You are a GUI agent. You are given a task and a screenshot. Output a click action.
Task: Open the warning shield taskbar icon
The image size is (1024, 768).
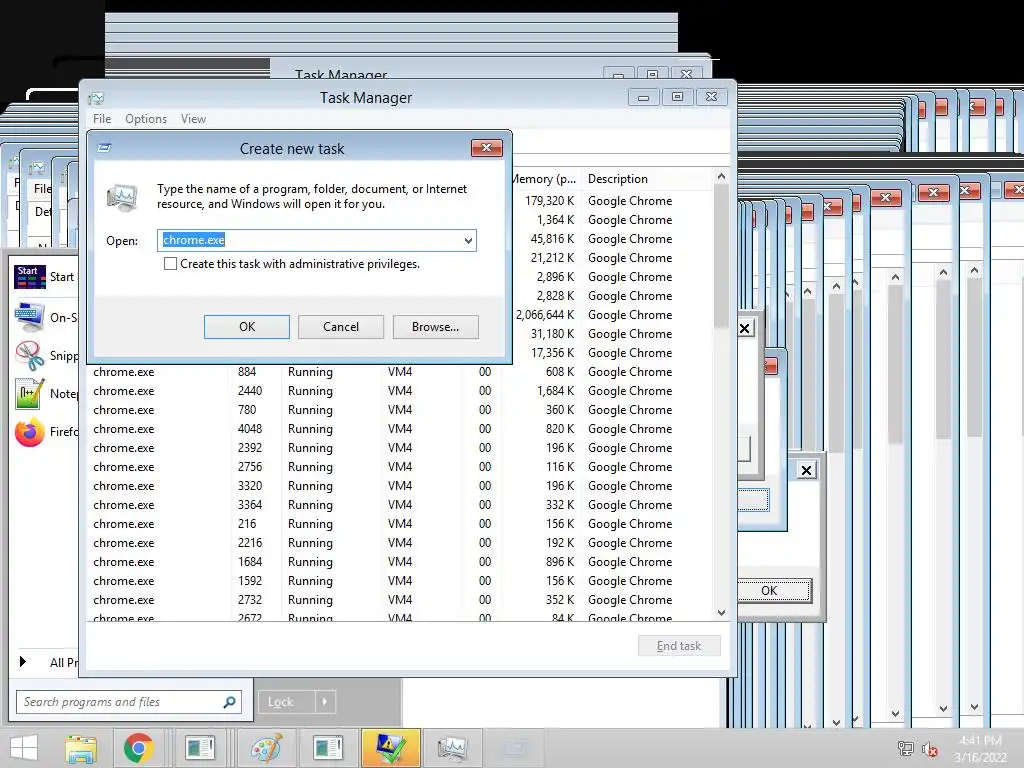coord(389,748)
